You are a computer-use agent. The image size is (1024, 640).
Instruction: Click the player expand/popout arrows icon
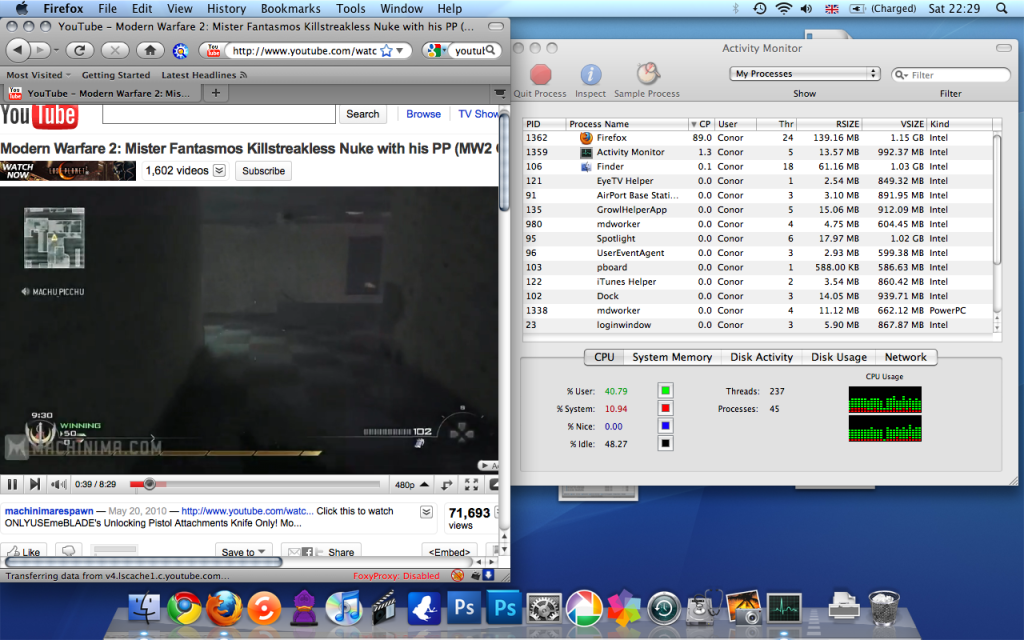447,485
